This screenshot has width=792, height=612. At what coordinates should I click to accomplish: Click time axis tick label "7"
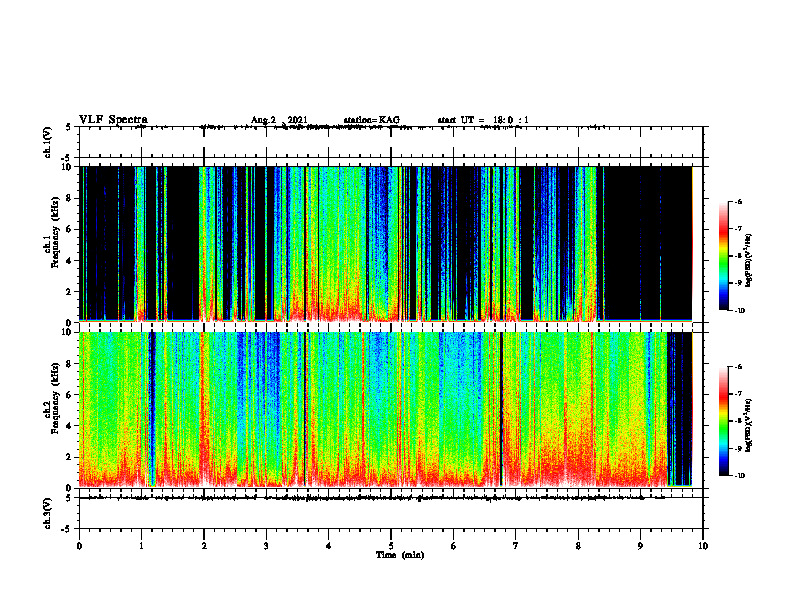coord(516,546)
